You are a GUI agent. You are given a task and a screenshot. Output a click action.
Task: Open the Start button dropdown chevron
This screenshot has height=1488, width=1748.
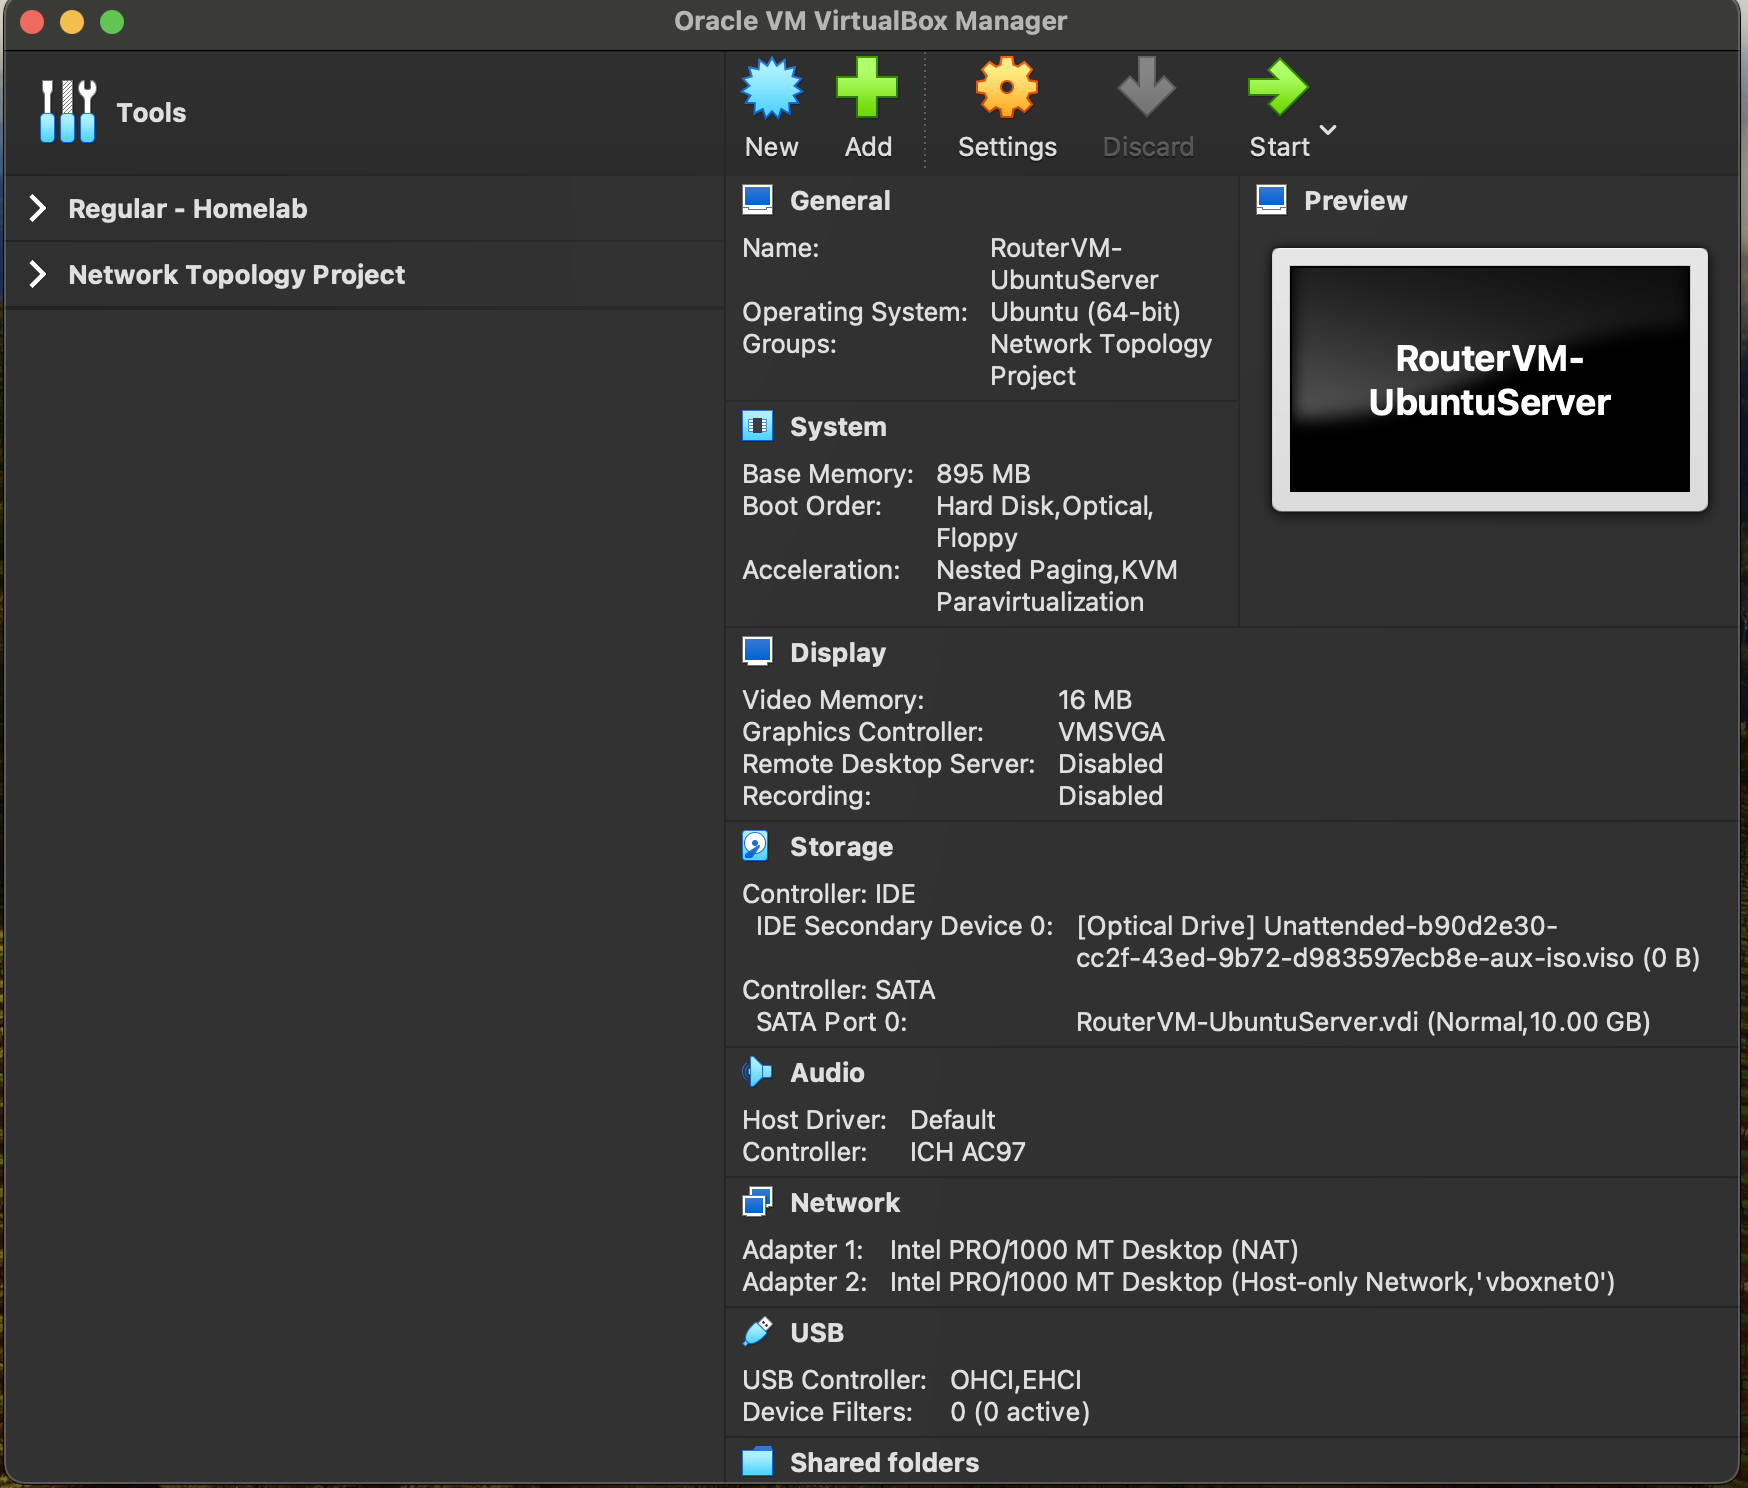[1328, 129]
